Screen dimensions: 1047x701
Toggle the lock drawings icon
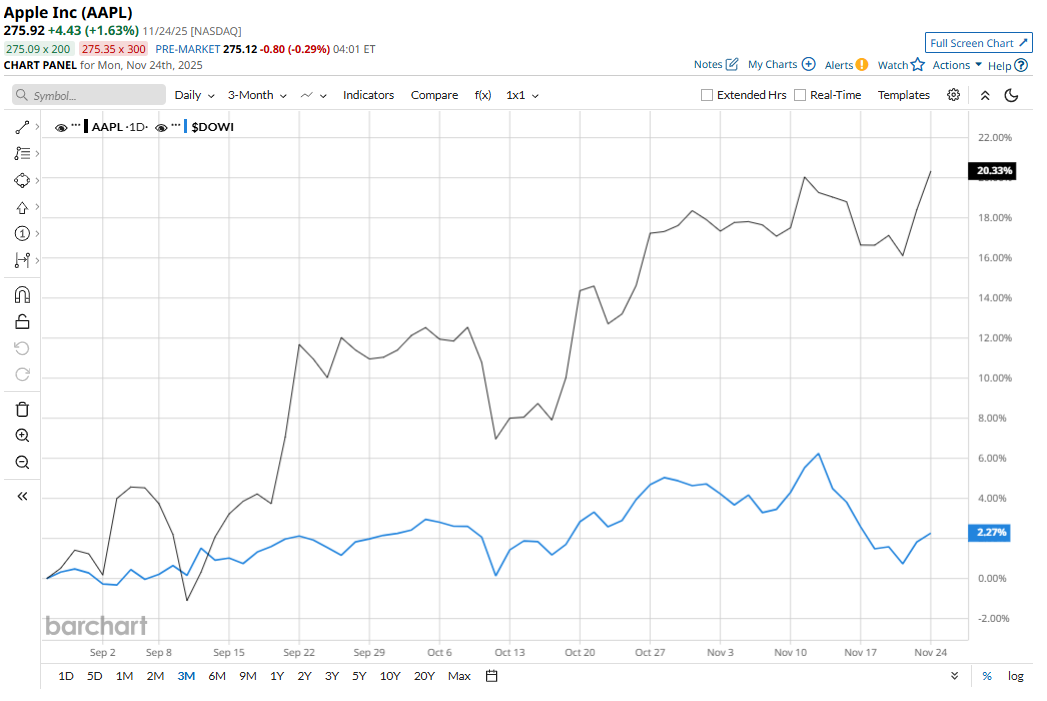pyautogui.click(x=22, y=322)
